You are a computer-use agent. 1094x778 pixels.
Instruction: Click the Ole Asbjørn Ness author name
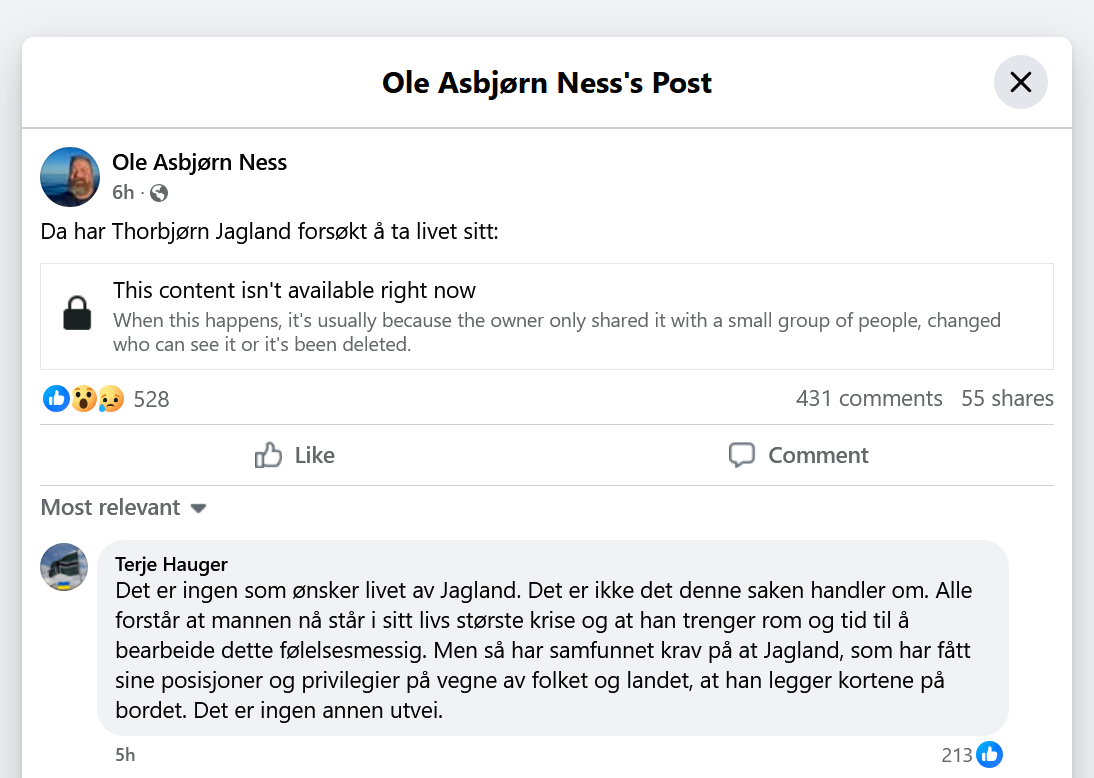click(199, 162)
